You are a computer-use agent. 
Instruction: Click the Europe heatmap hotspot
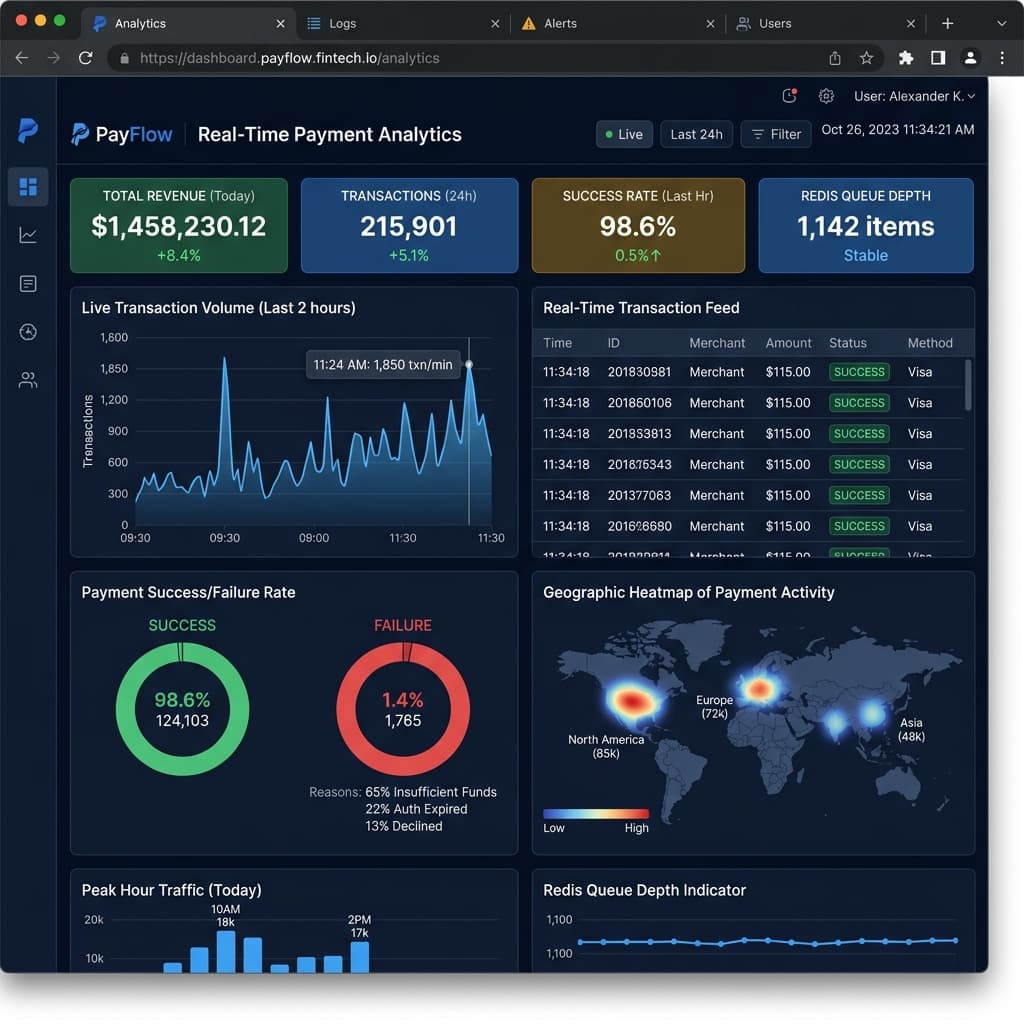(x=759, y=688)
